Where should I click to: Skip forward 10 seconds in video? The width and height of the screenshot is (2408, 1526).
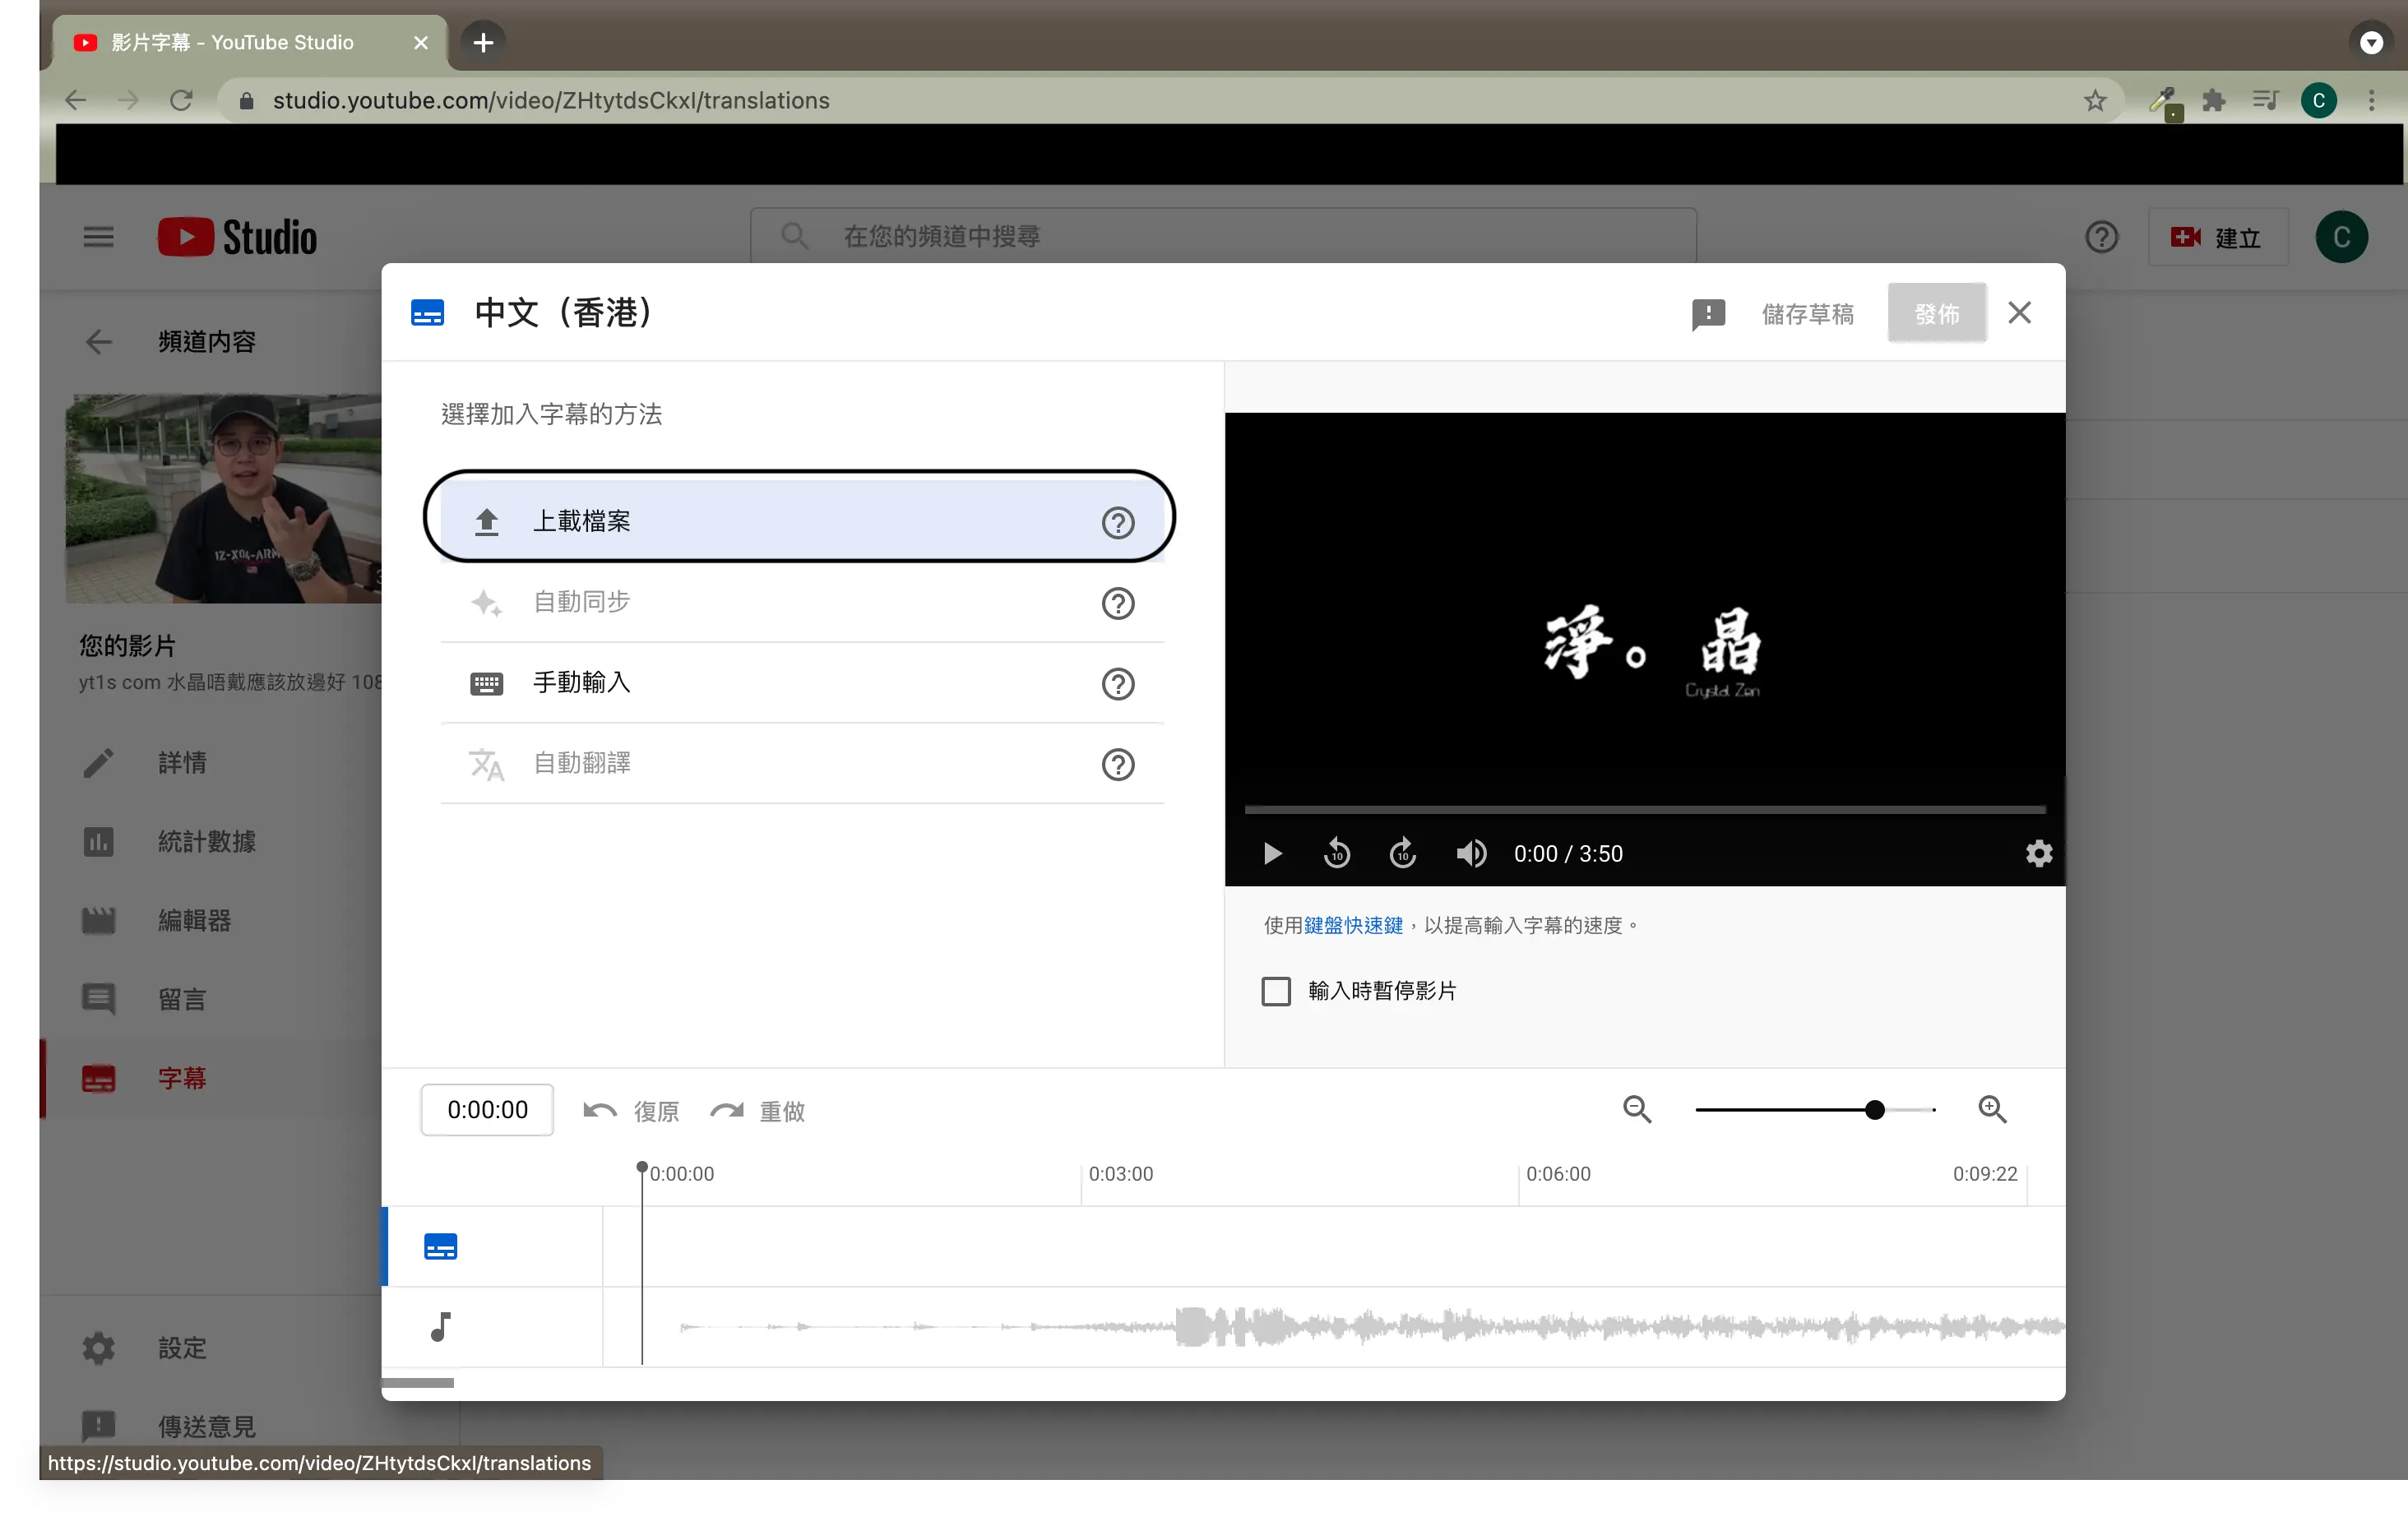click(x=1402, y=854)
